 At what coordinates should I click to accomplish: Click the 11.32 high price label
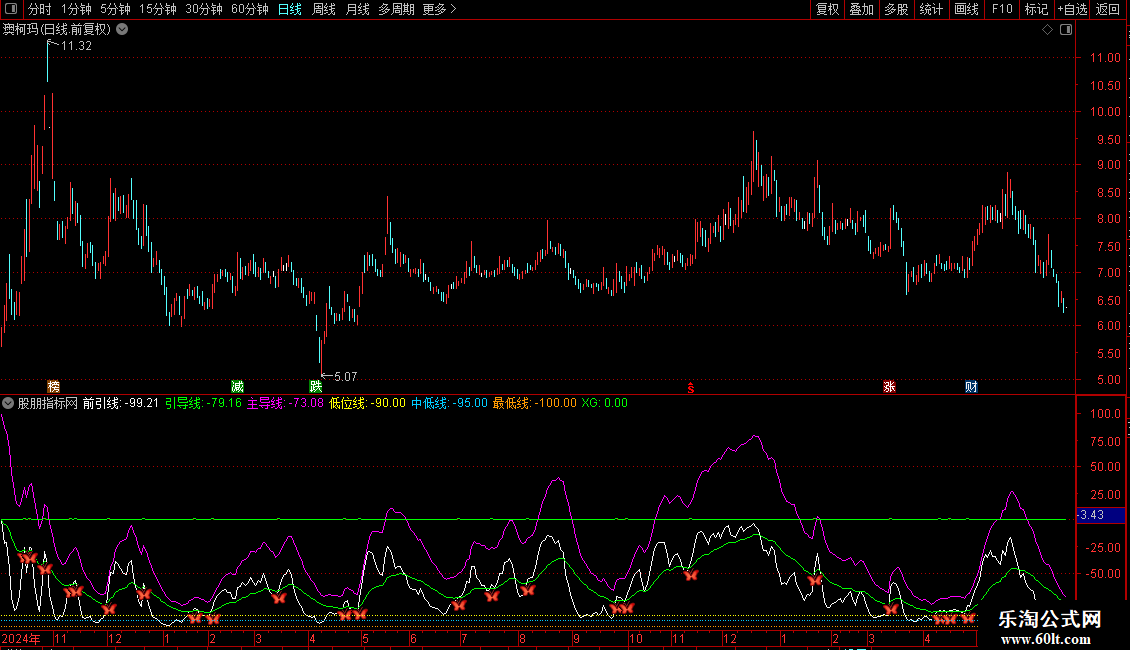tap(76, 45)
